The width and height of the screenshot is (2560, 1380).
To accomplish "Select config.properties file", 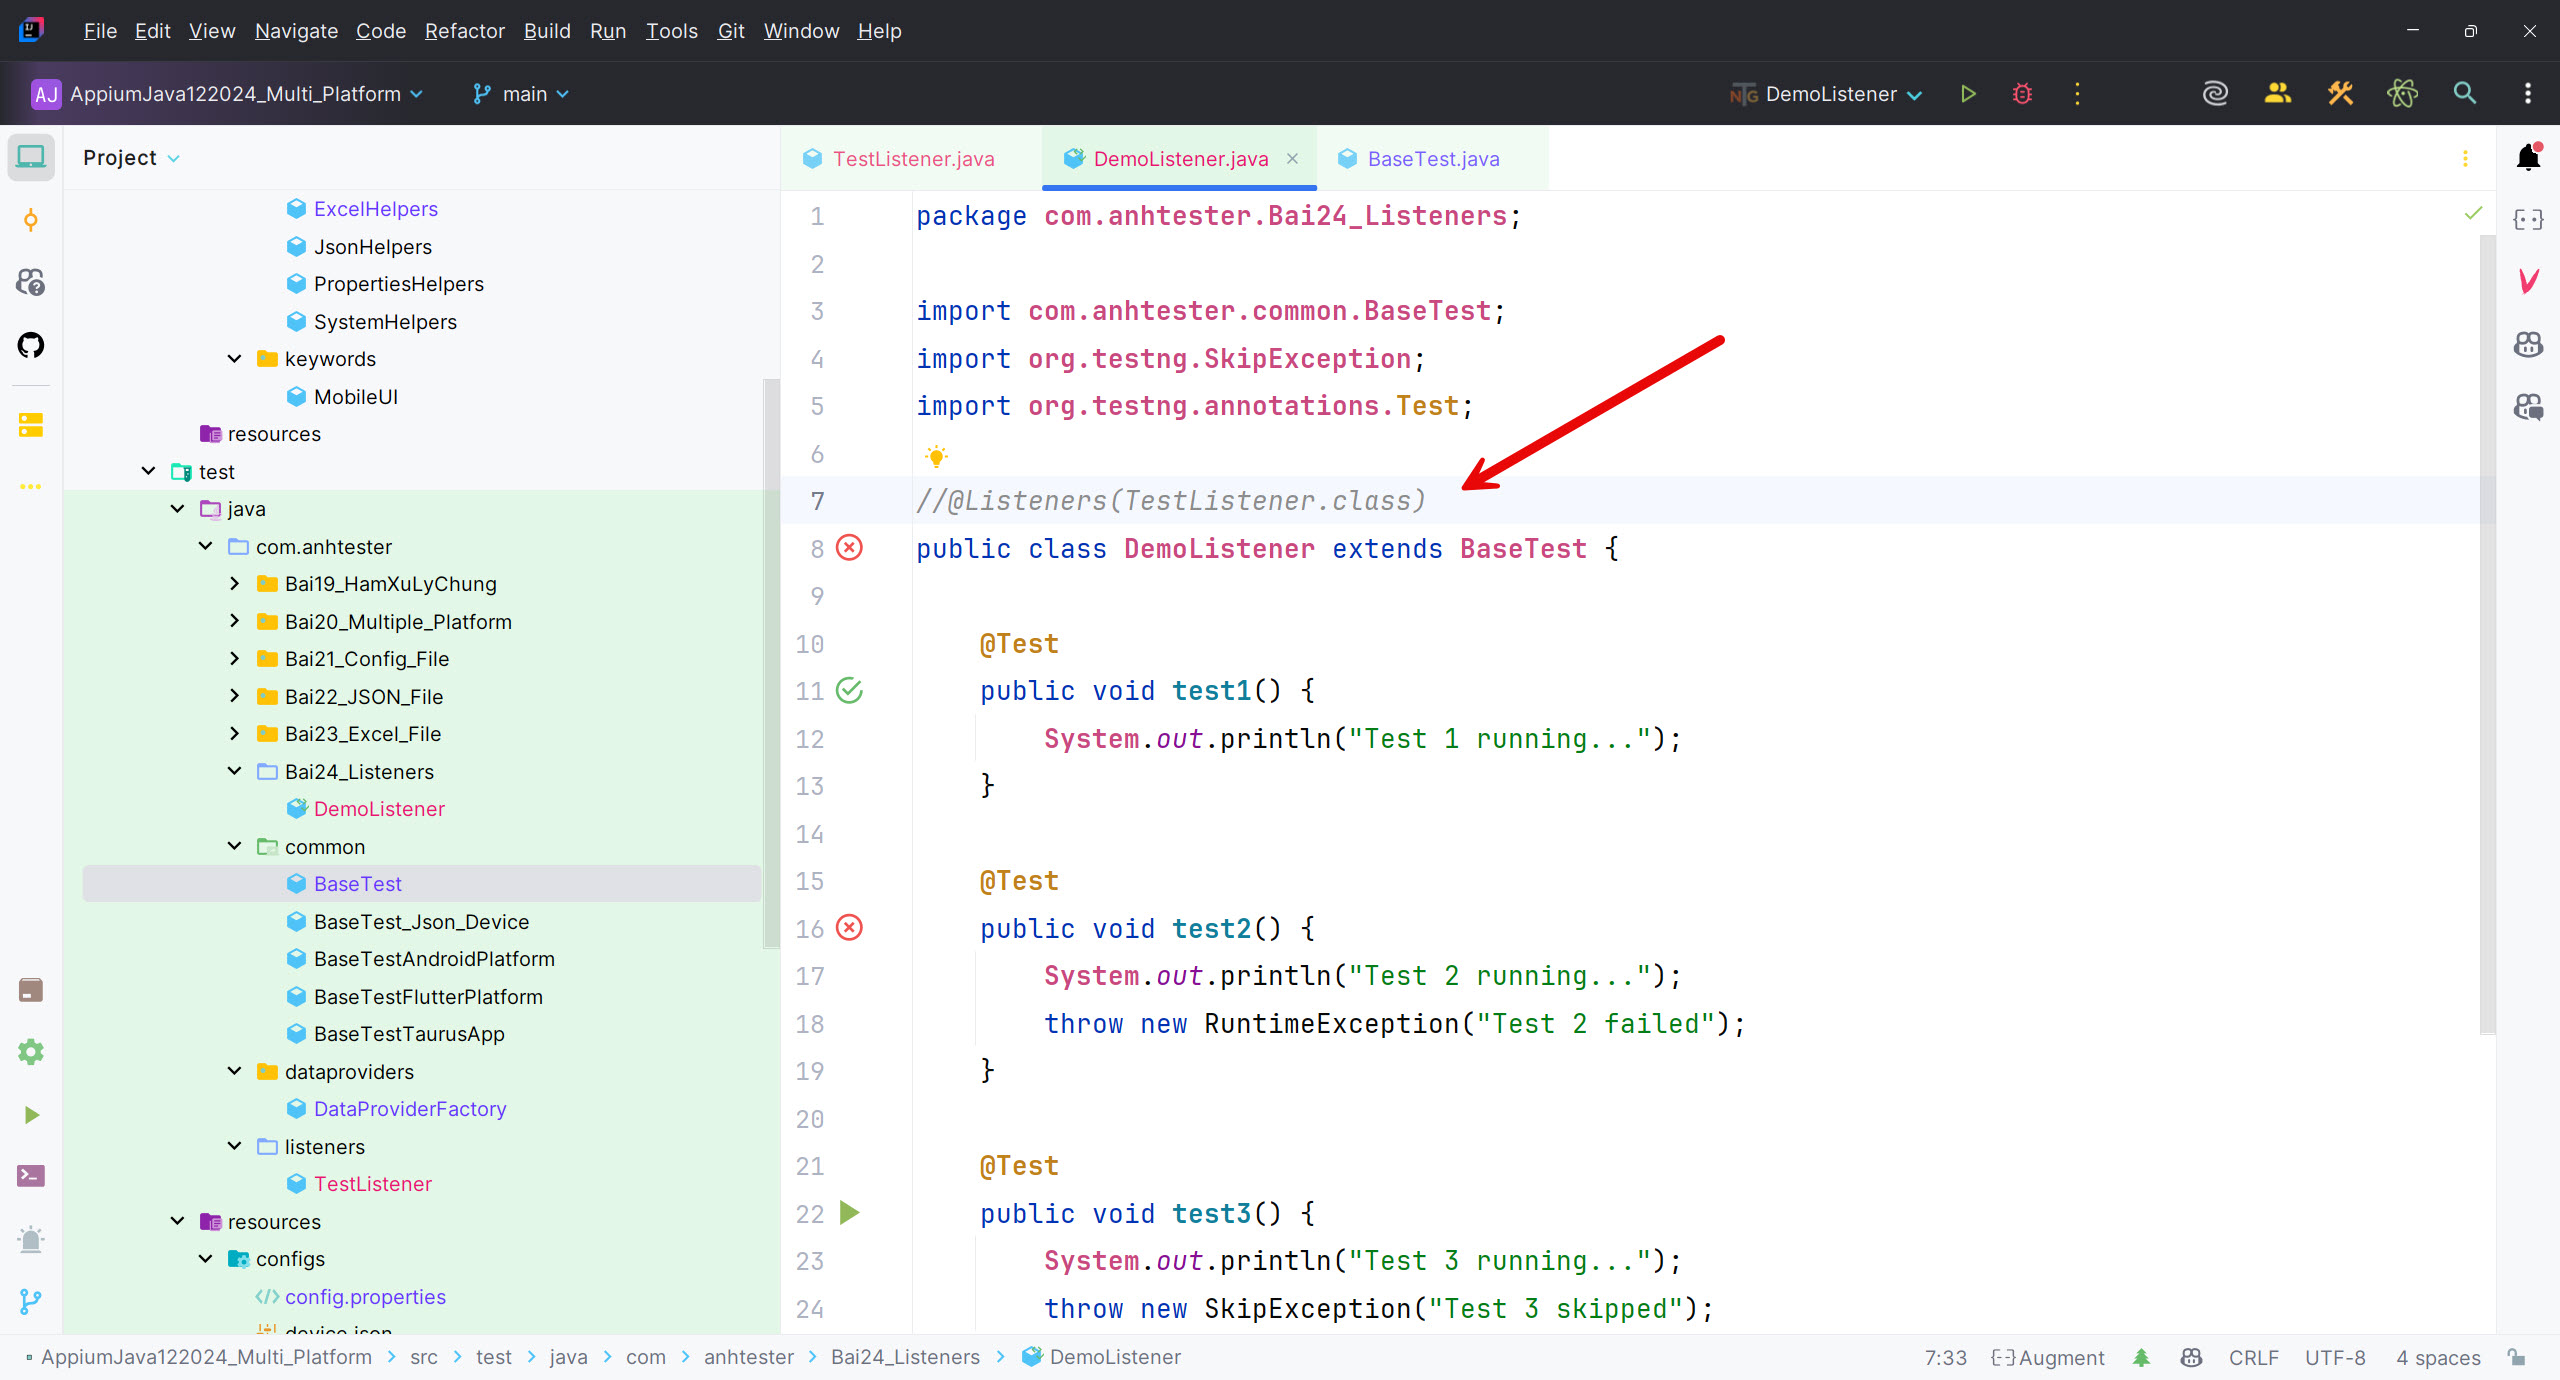I will tap(365, 1297).
